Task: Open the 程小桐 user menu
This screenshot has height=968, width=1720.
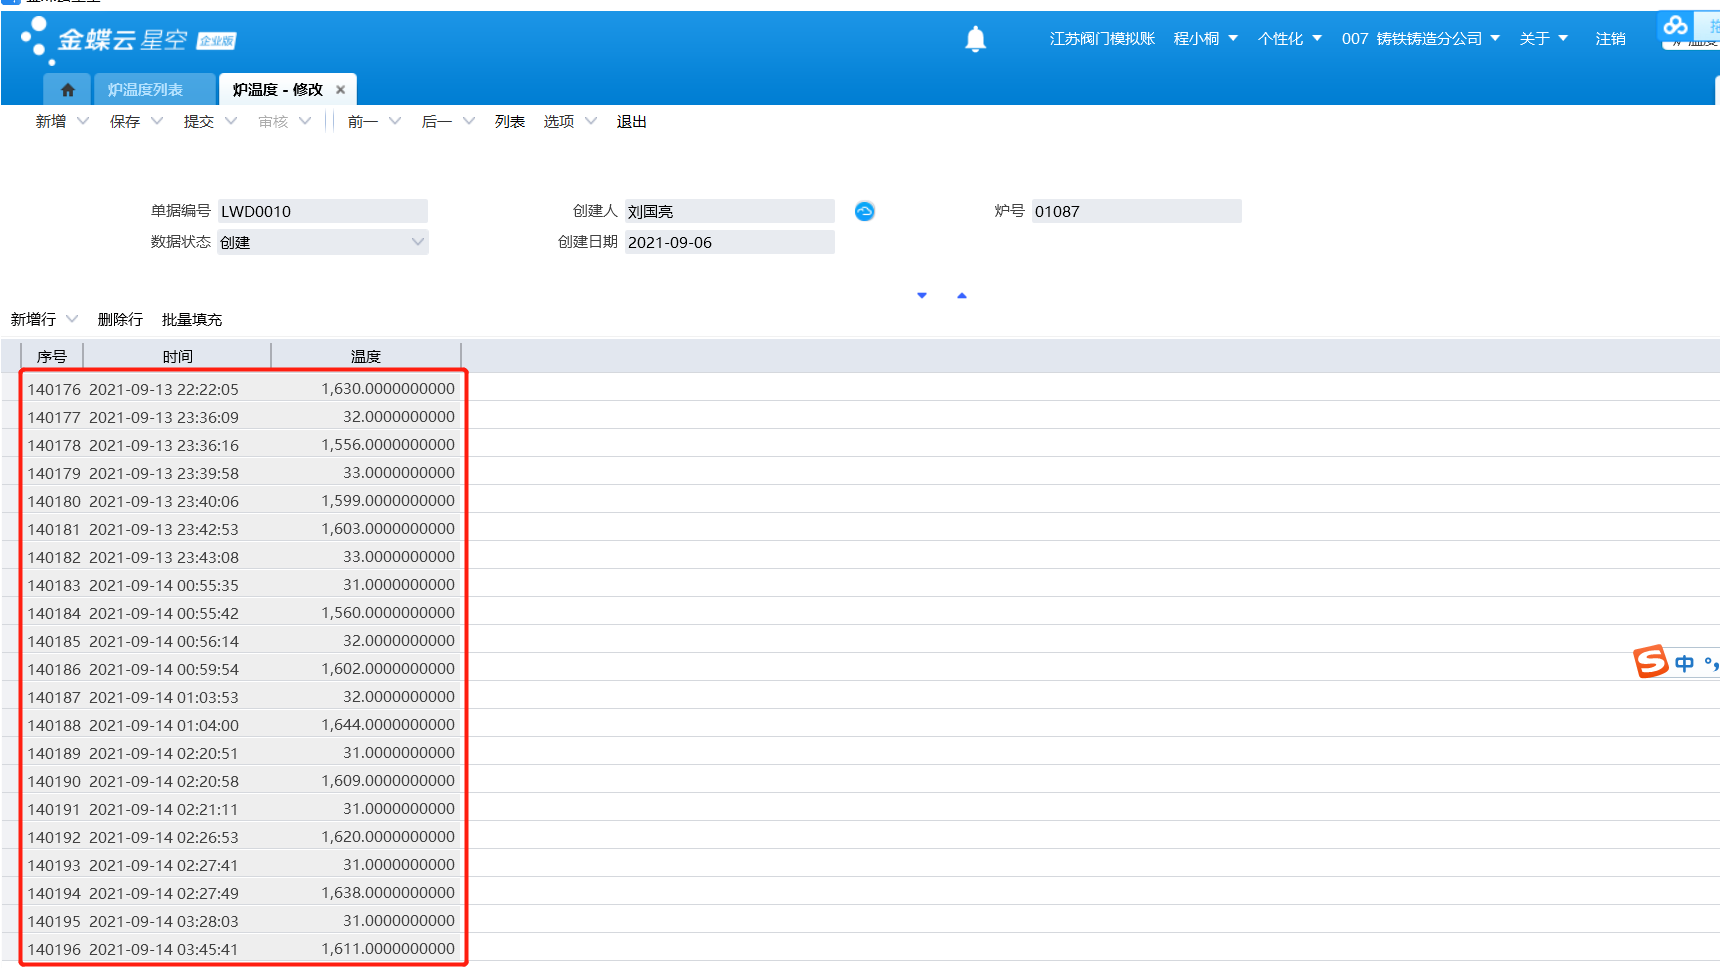Action: 1206,38
